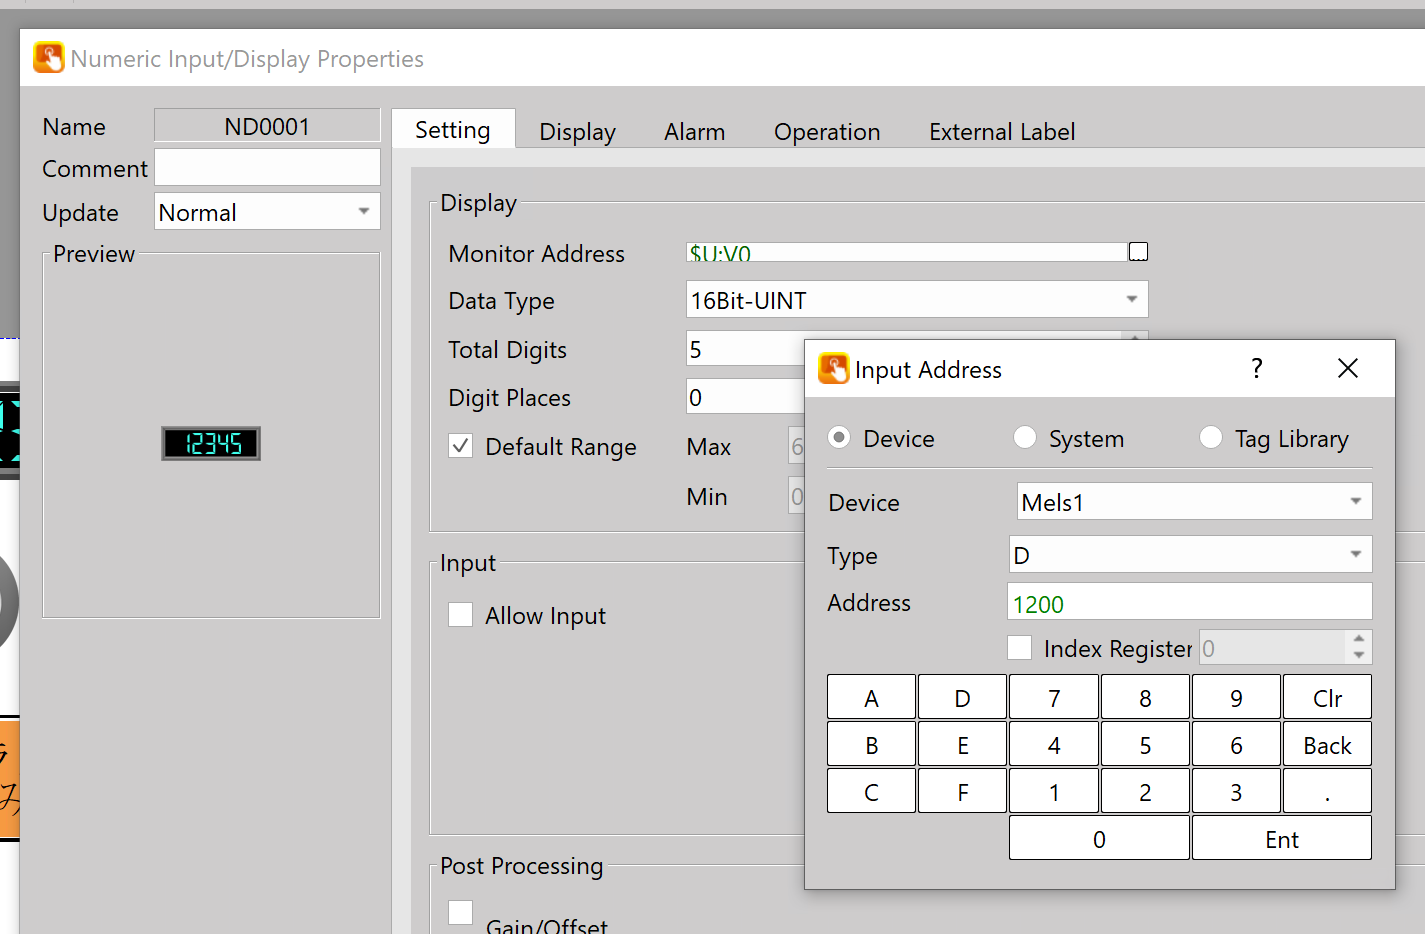The image size is (1425, 934).
Task: Click the Address field containing 1200
Action: pyautogui.click(x=1188, y=604)
